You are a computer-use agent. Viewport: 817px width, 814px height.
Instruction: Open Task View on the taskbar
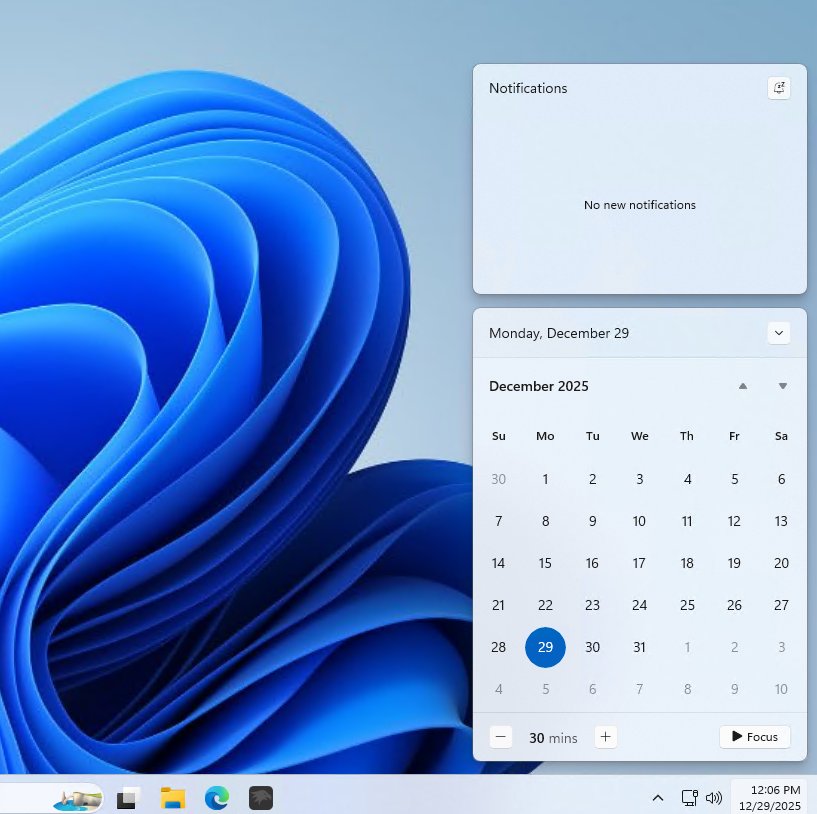[128, 797]
